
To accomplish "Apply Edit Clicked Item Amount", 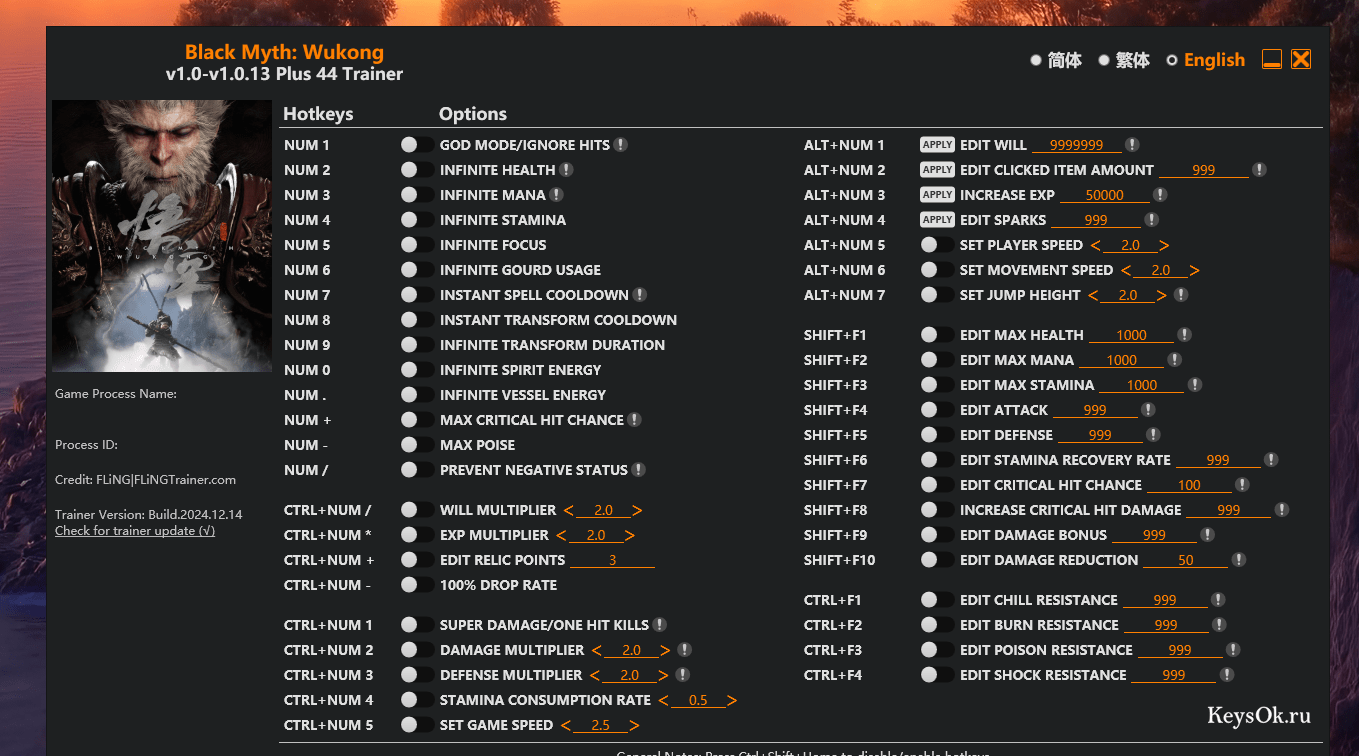I will [x=937, y=170].
